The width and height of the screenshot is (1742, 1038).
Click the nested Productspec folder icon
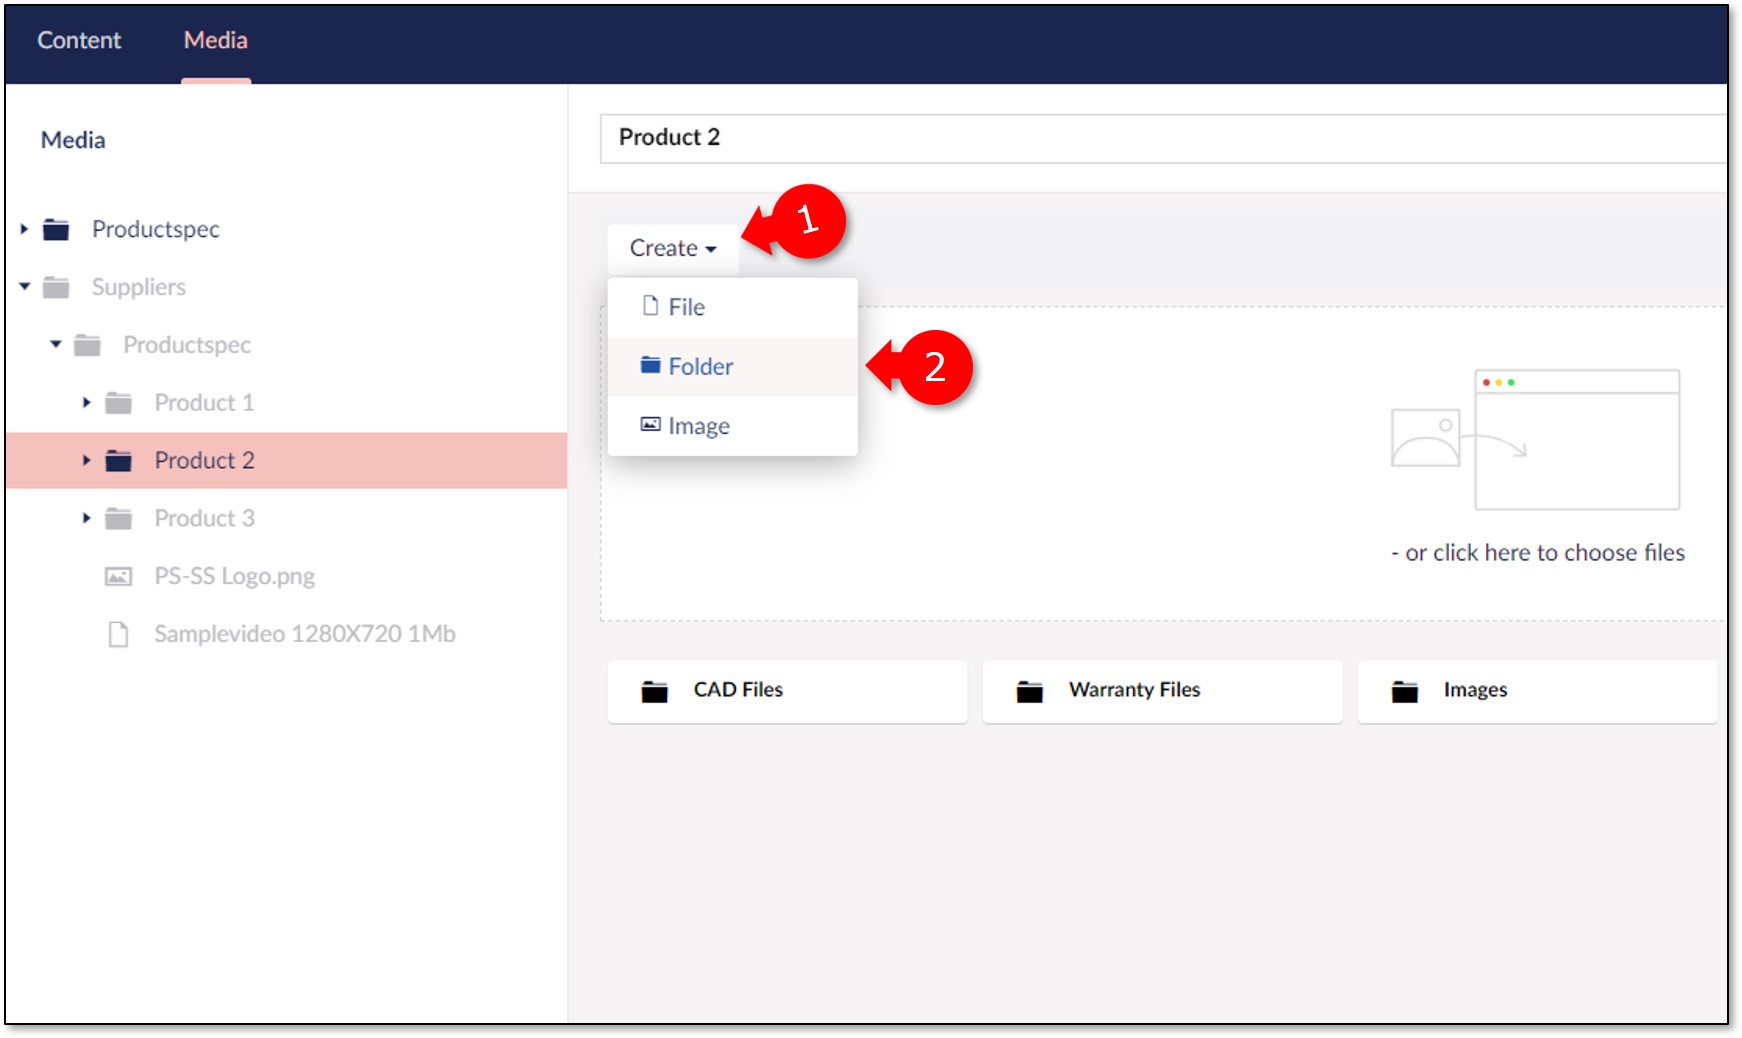pos(87,345)
